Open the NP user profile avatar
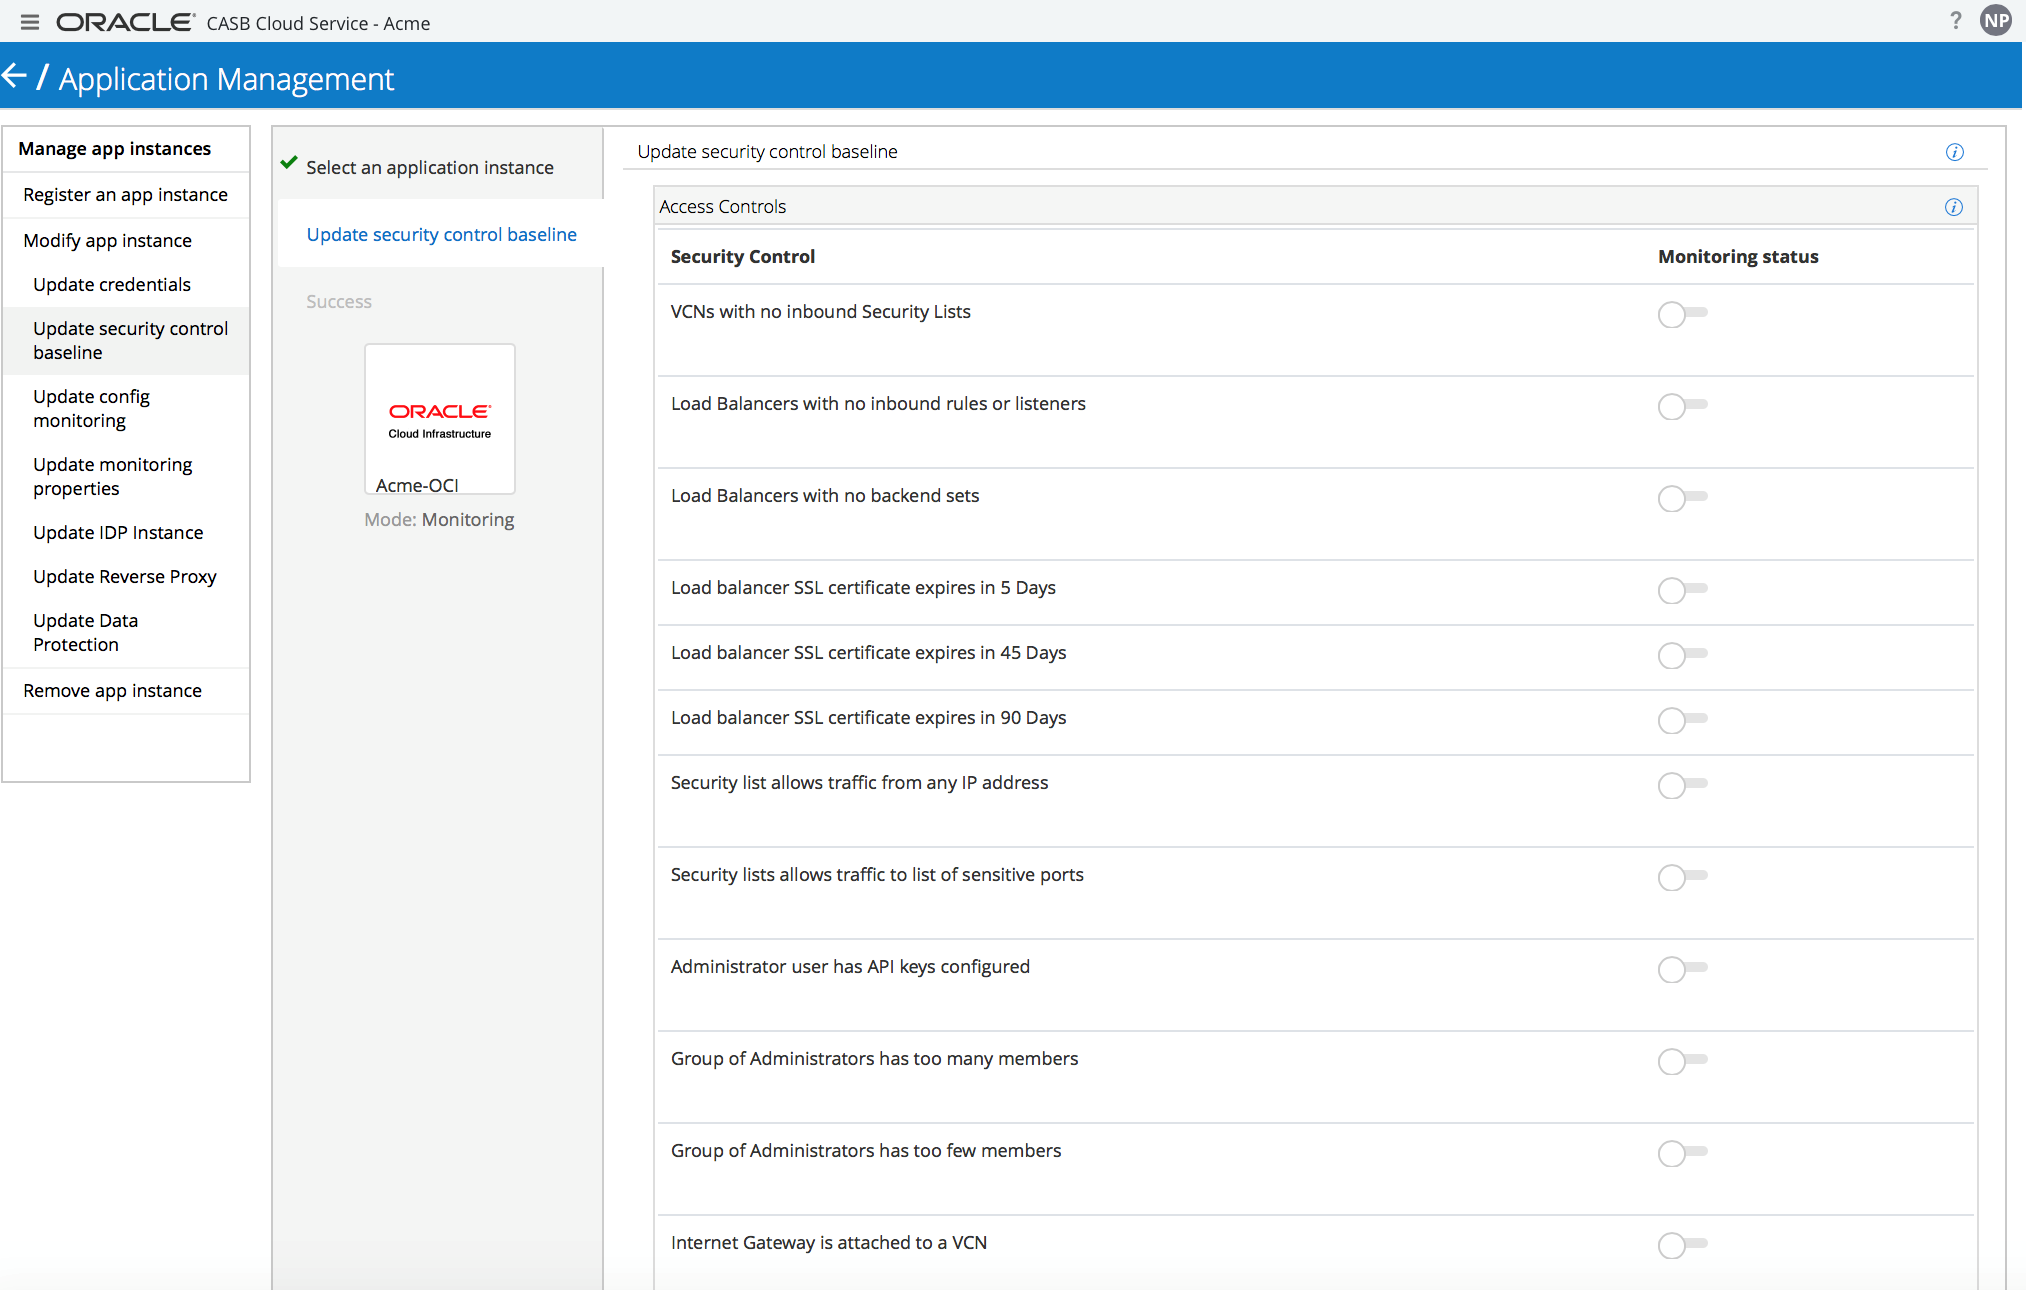This screenshot has height=1290, width=2026. 1996,21
